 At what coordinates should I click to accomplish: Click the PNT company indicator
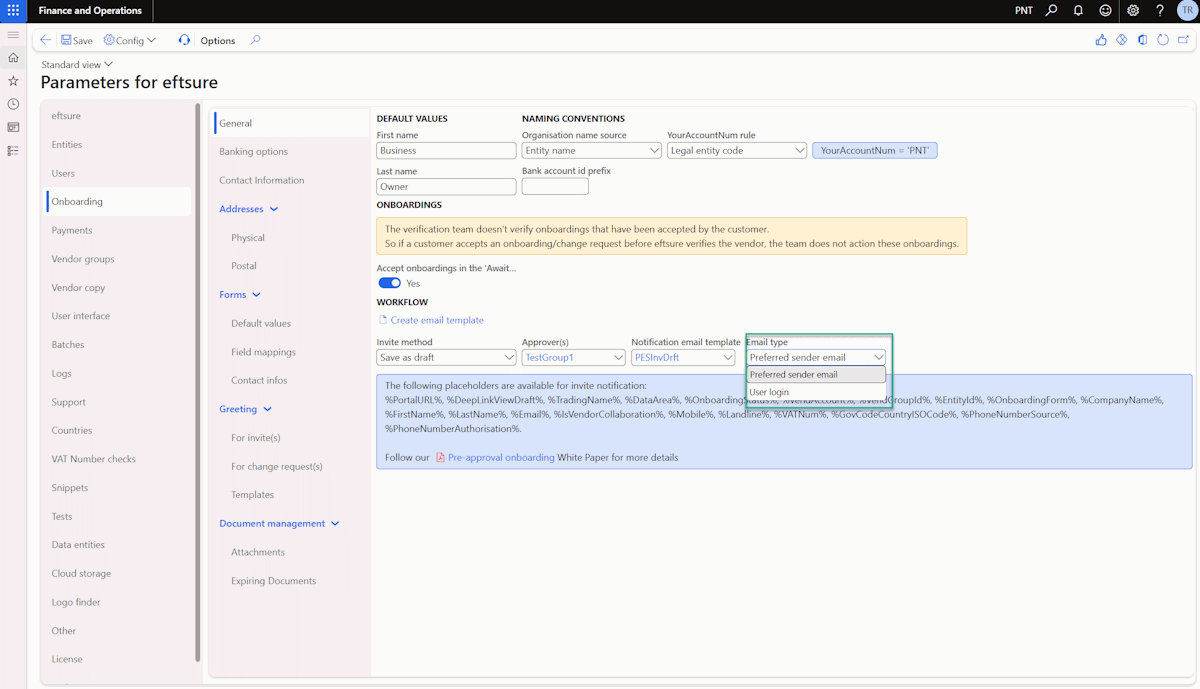tap(1024, 10)
